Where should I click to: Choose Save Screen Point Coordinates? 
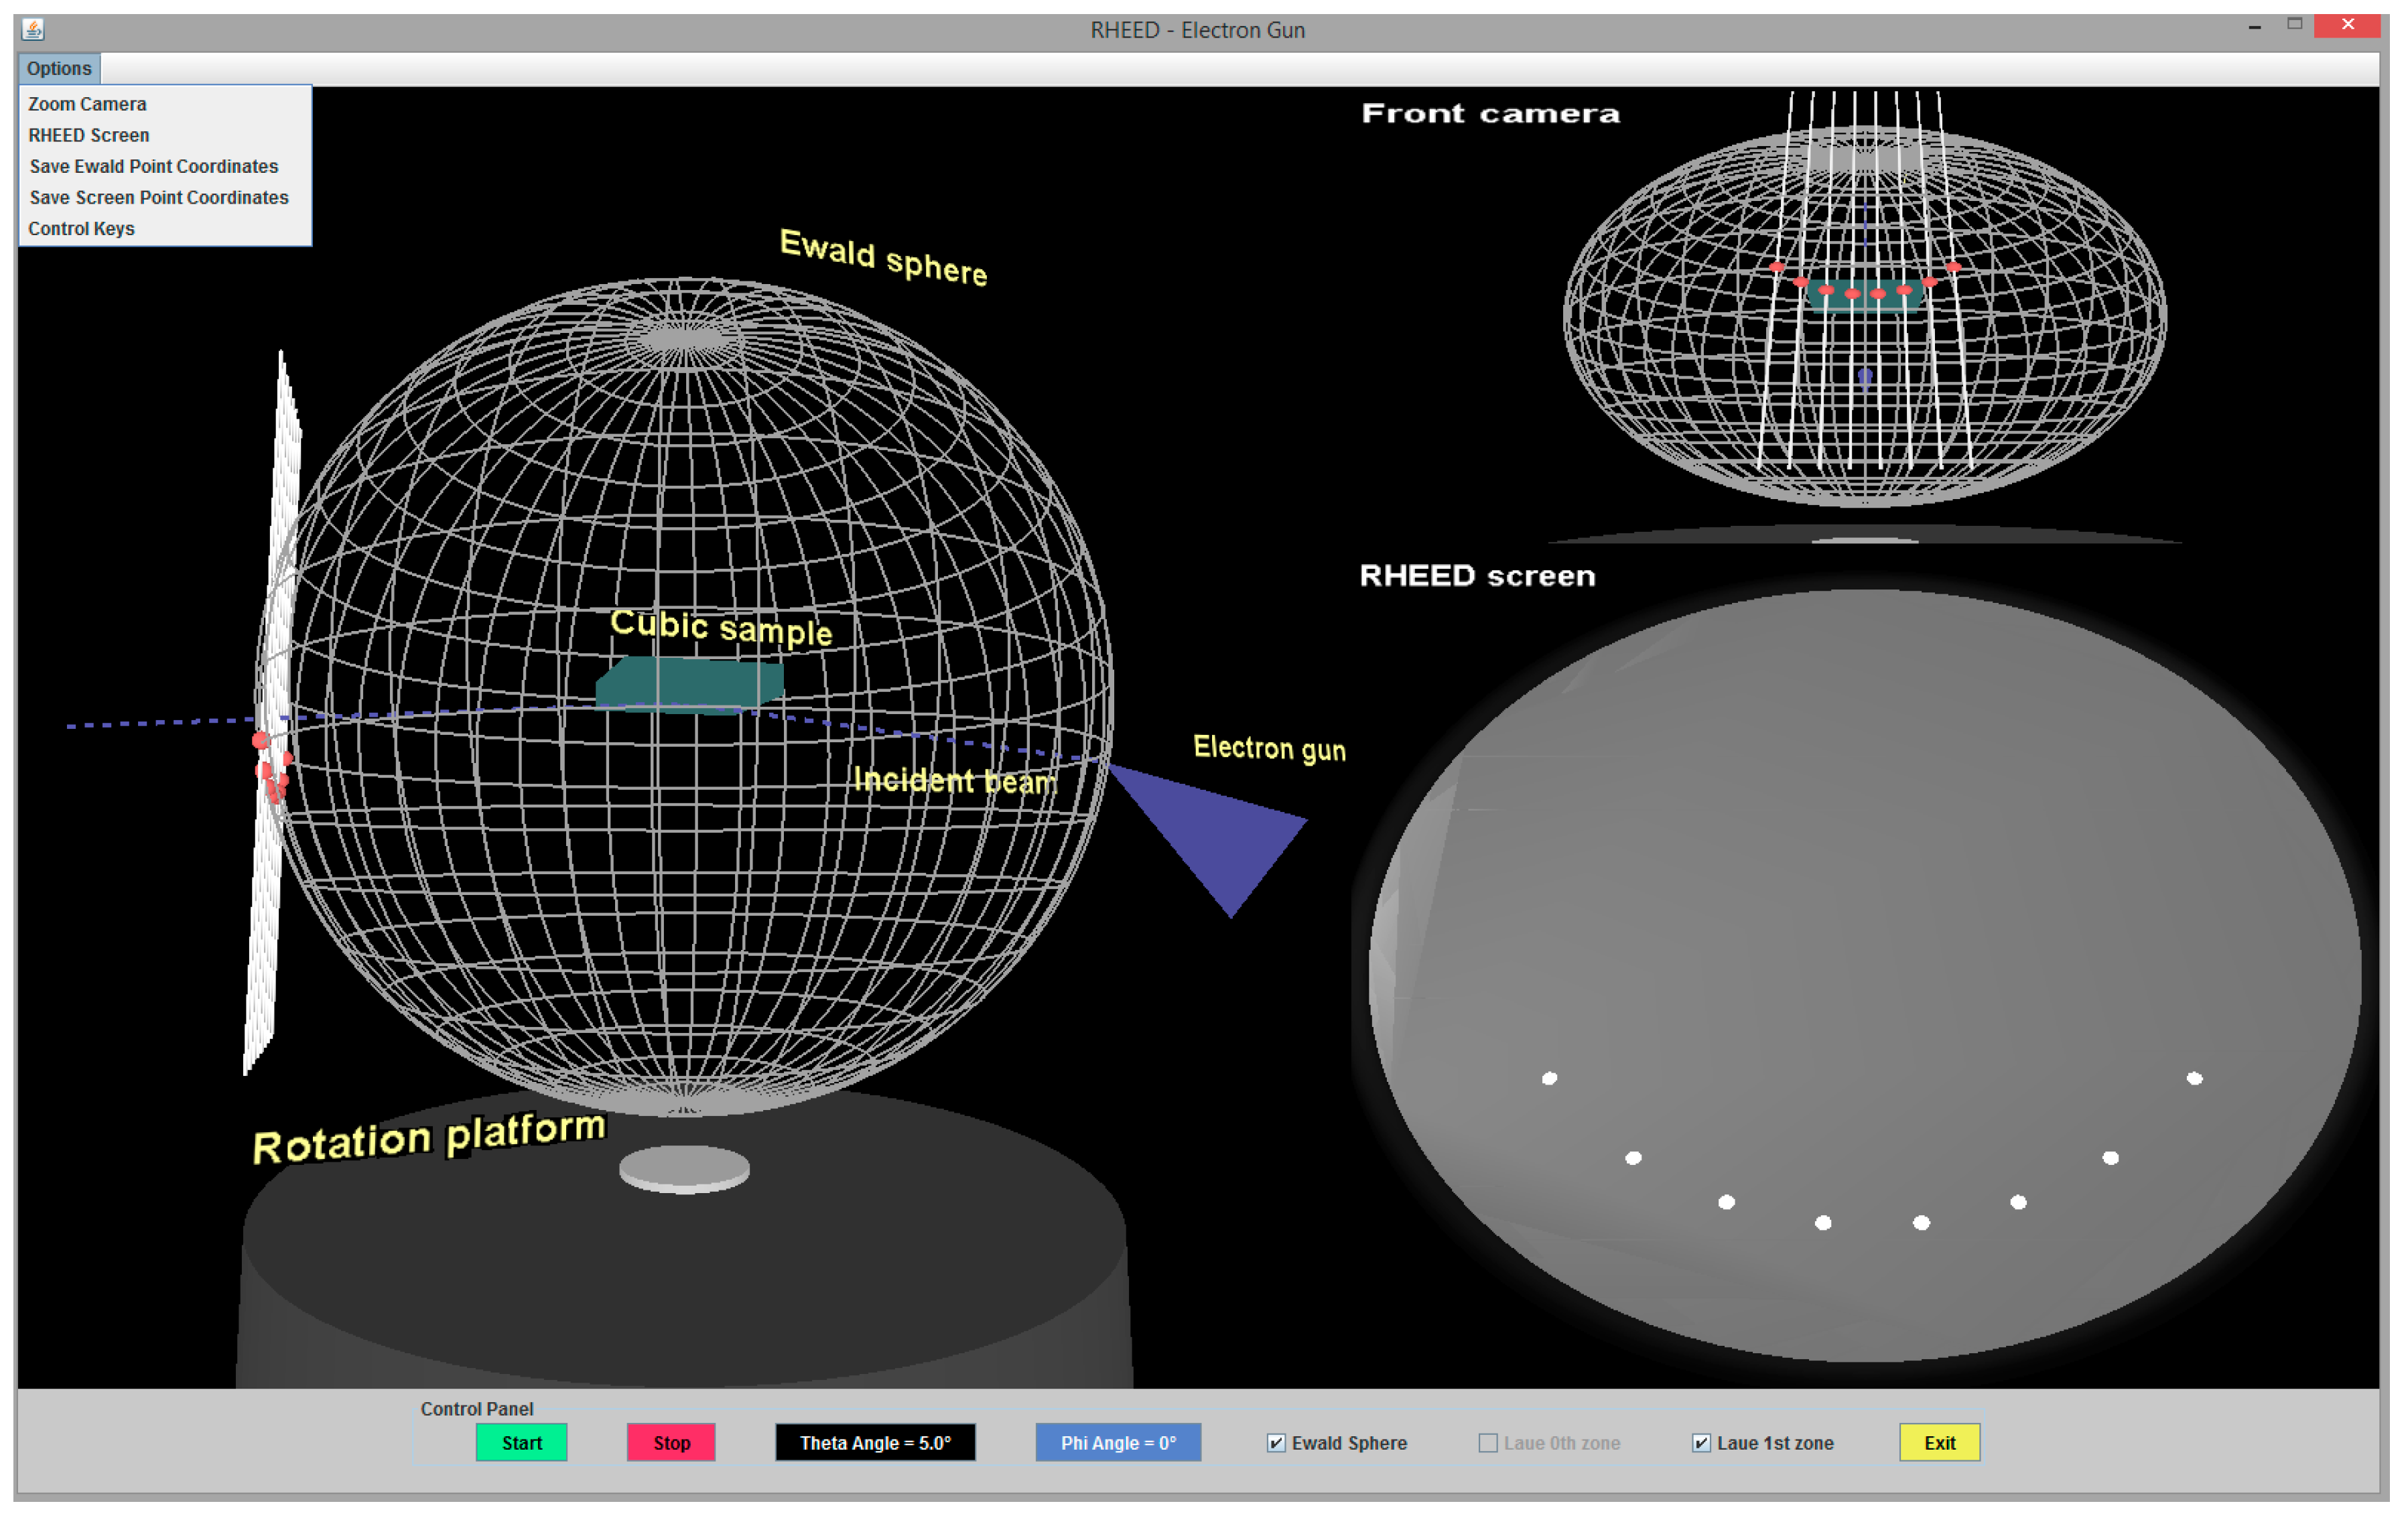coord(158,197)
